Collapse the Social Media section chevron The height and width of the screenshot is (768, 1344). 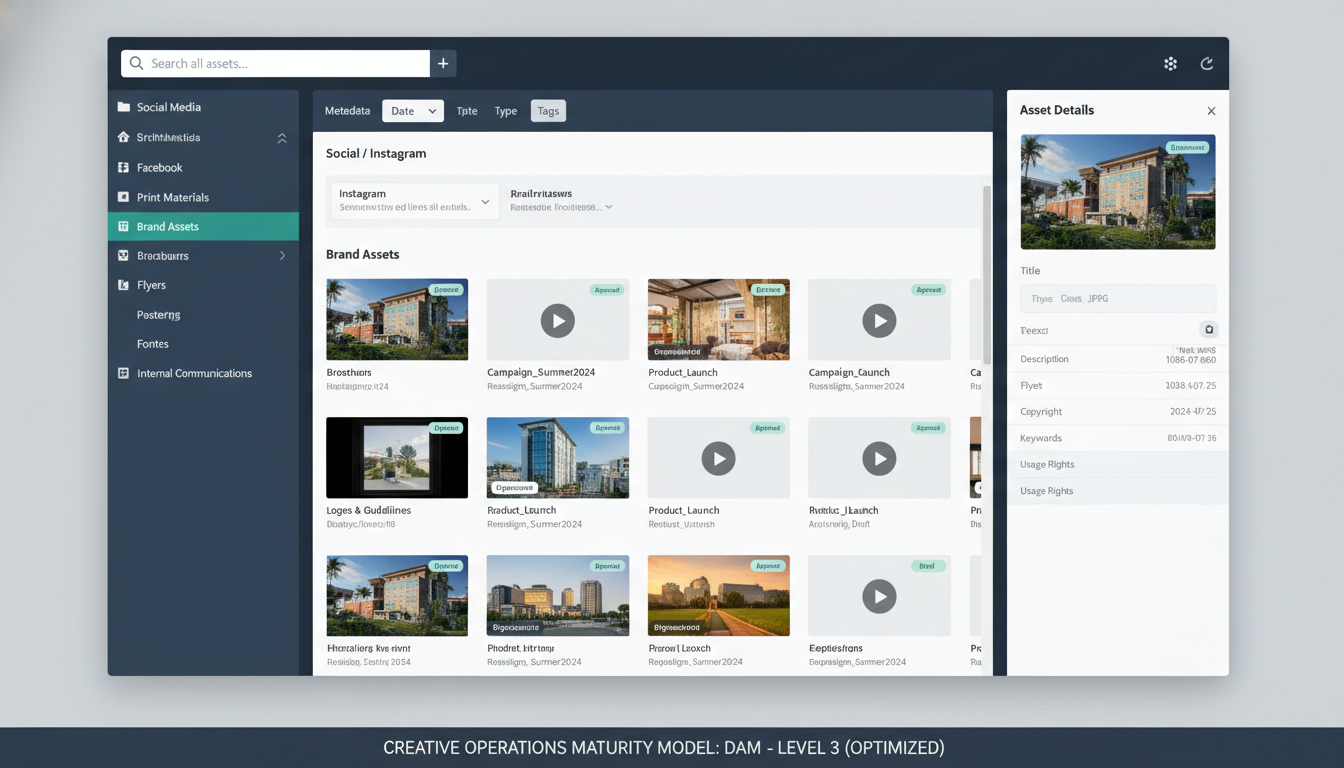tap(281, 137)
